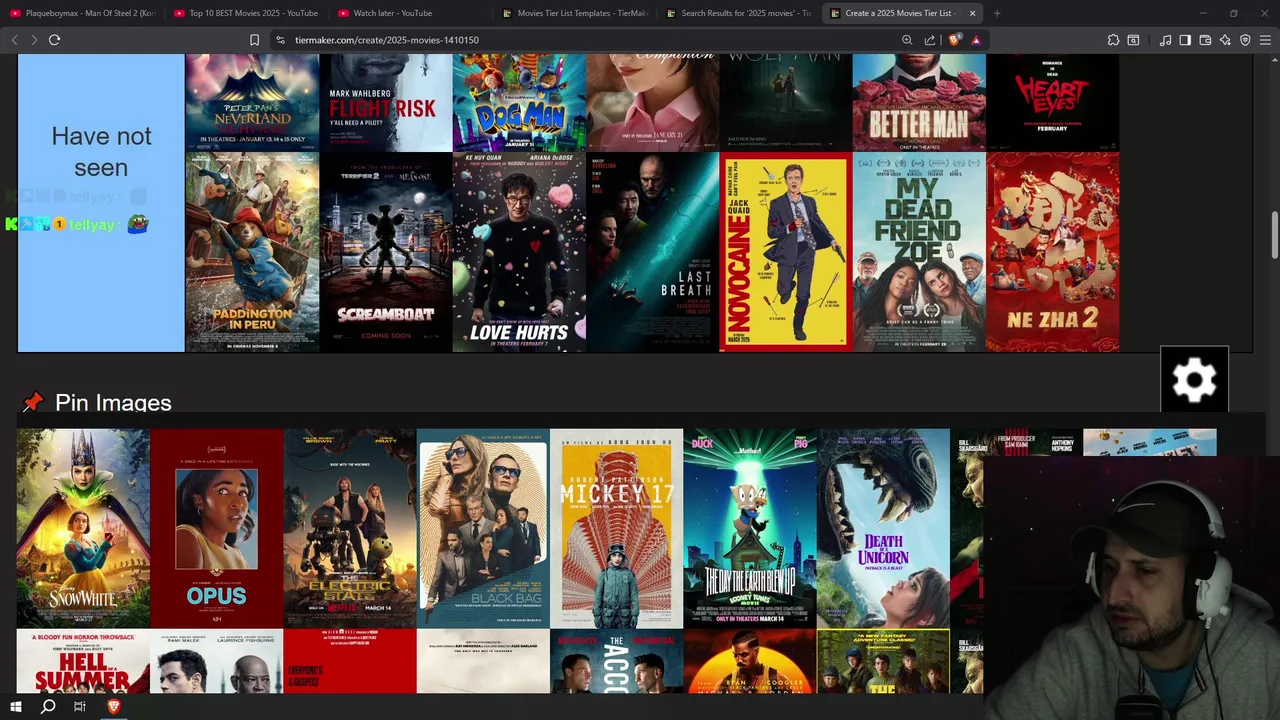
Task: Go back to the previous page
Action: point(14,40)
